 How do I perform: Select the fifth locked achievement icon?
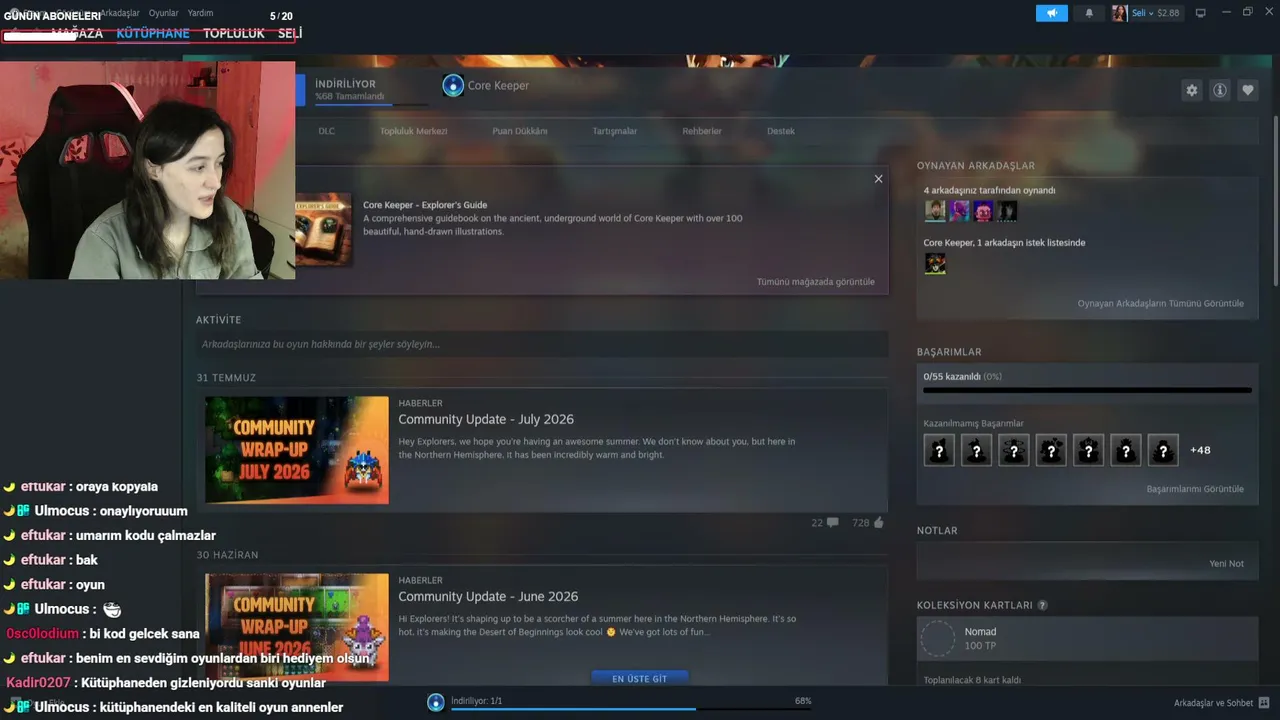pos(1088,450)
